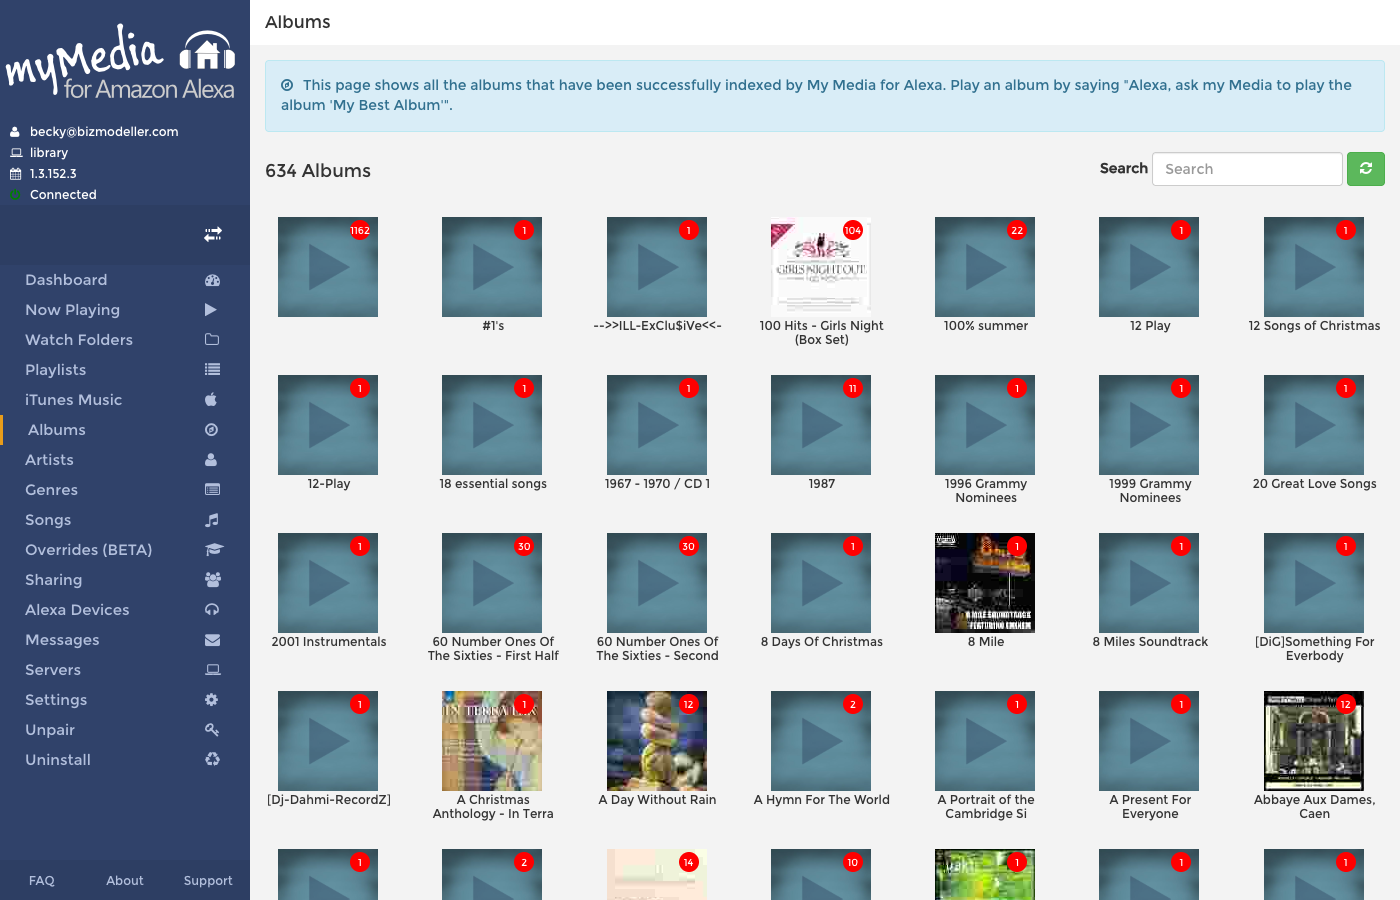Open the FAQ page
Viewport: 1400px width, 900px height.
click(41, 880)
